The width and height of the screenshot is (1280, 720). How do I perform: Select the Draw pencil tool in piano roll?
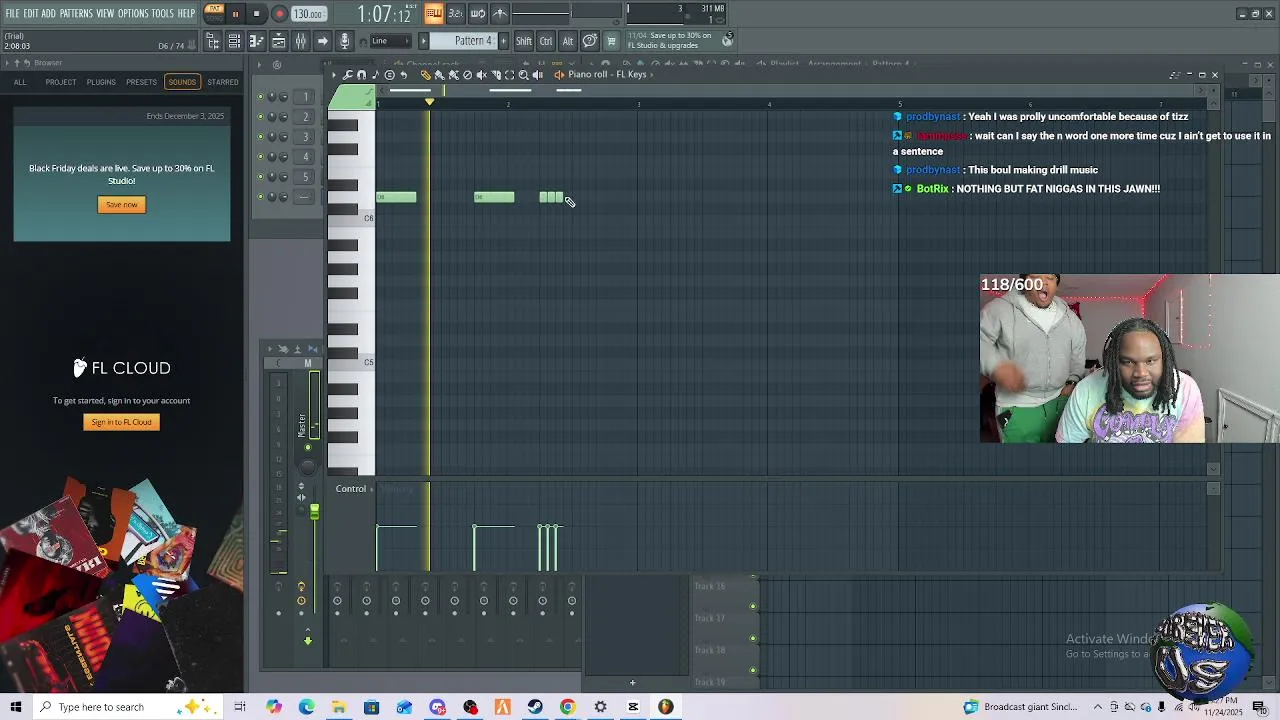click(x=425, y=75)
